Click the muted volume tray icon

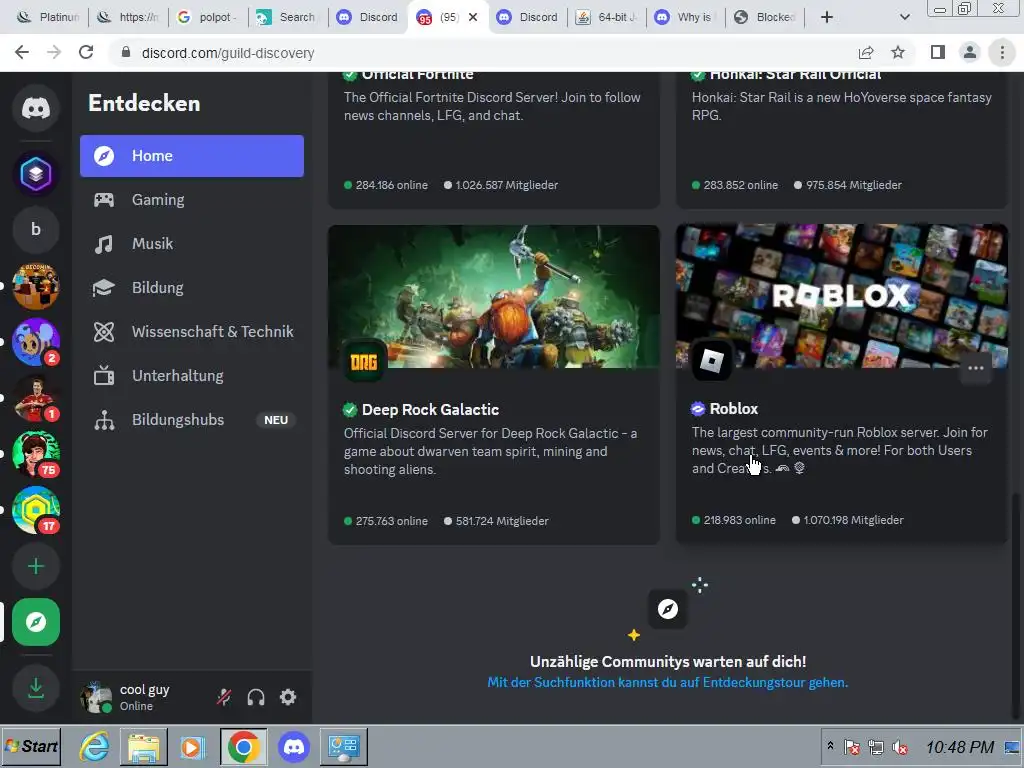[x=900, y=747]
